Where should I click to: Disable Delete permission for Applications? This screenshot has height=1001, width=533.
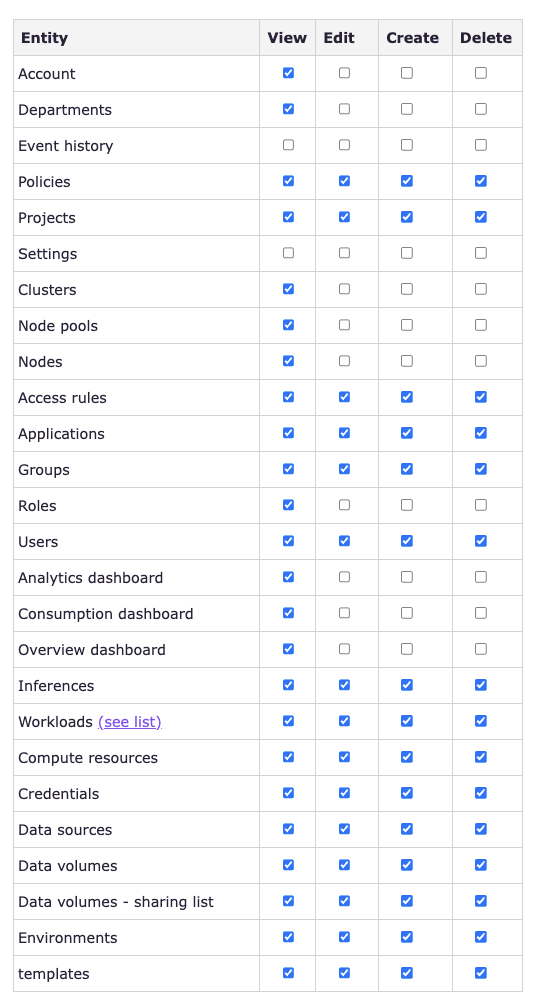pos(481,433)
